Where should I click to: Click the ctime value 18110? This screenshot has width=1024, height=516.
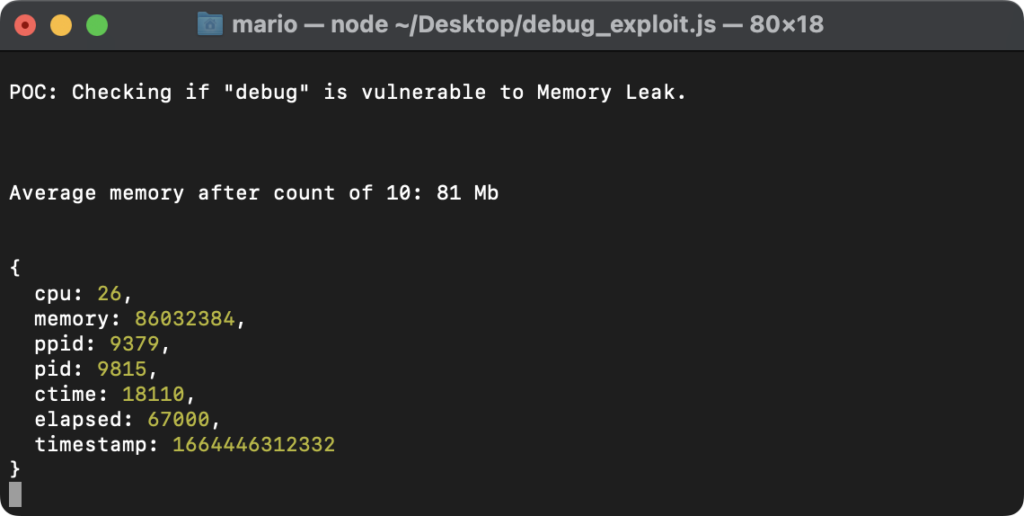tap(153, 395)
